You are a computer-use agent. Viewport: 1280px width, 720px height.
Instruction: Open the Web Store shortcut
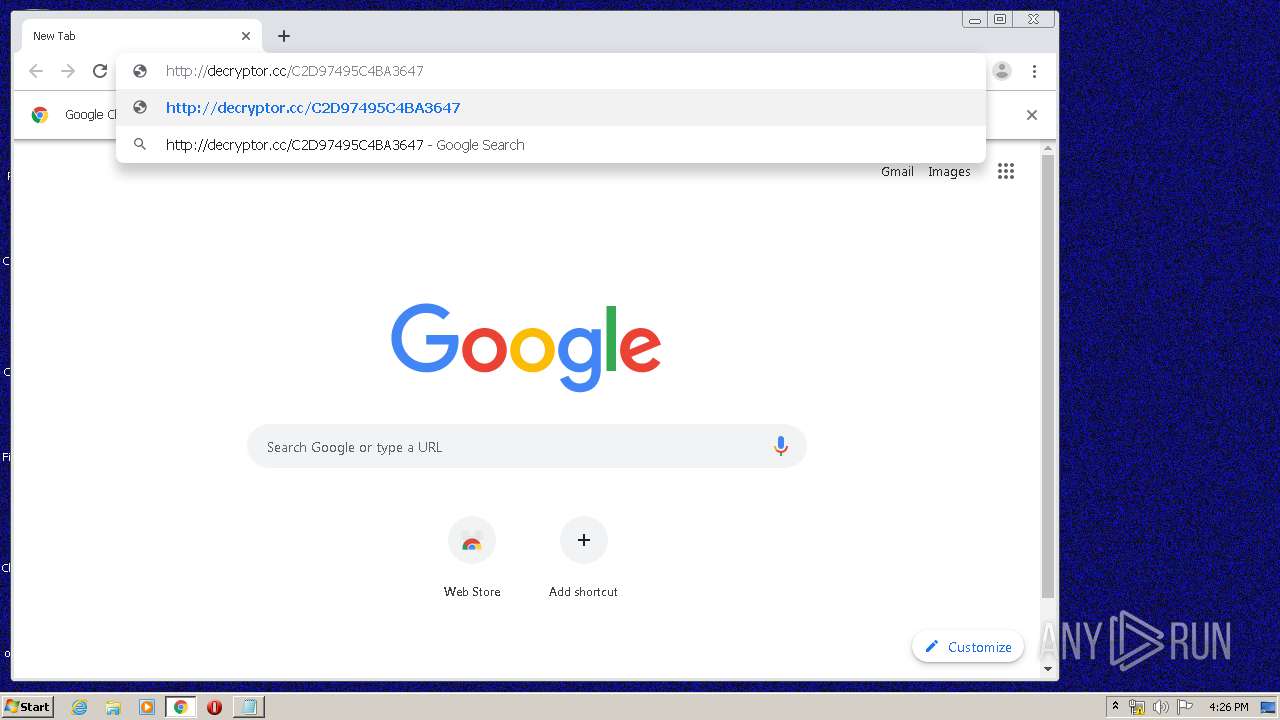coord(472,558)
